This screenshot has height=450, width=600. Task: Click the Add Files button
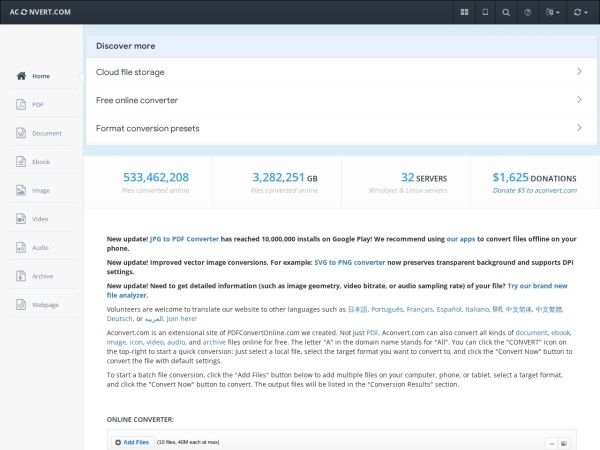point(133,442)
